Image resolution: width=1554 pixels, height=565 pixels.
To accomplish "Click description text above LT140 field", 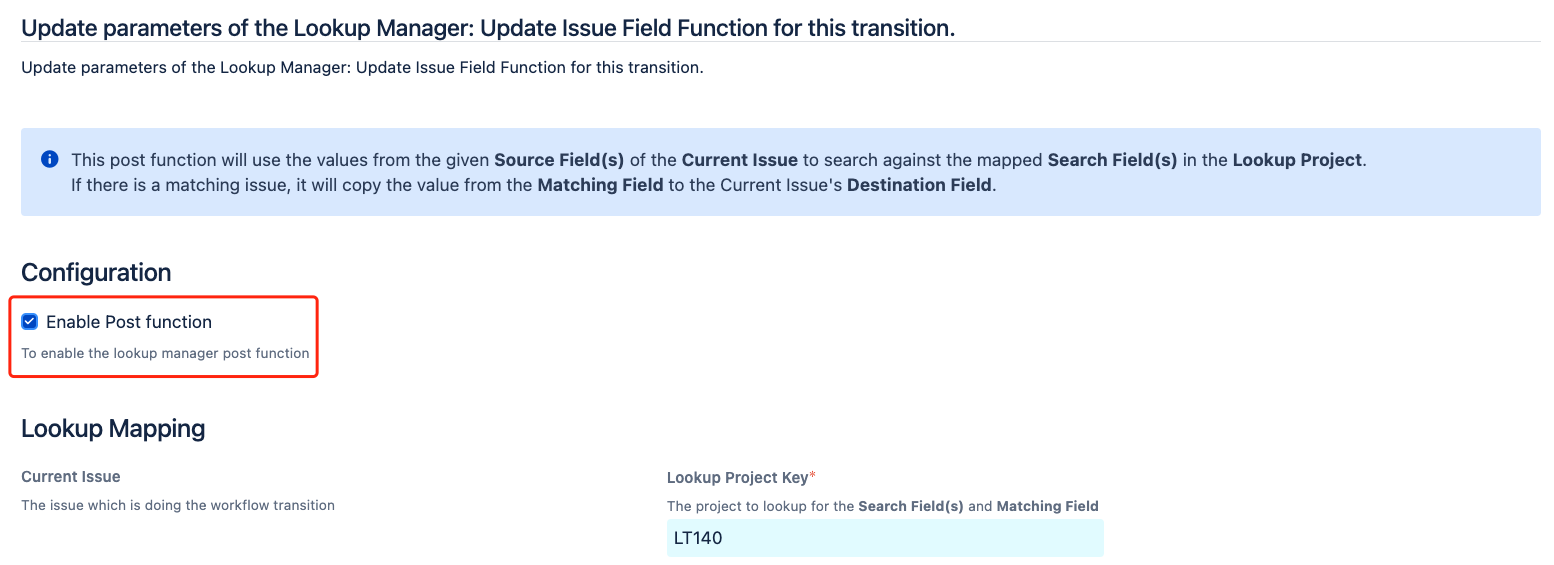I will click(882, 506).
